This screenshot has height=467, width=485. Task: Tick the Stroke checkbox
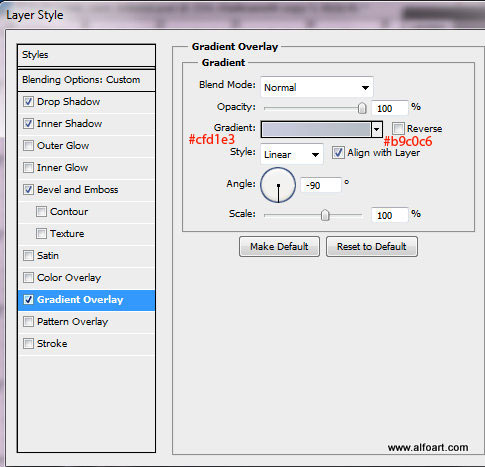click(x=28, y=343)
